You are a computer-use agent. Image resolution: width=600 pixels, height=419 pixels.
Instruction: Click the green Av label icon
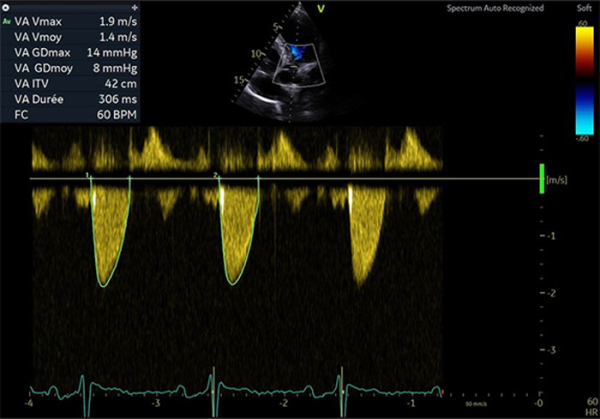tap(9, 20)
